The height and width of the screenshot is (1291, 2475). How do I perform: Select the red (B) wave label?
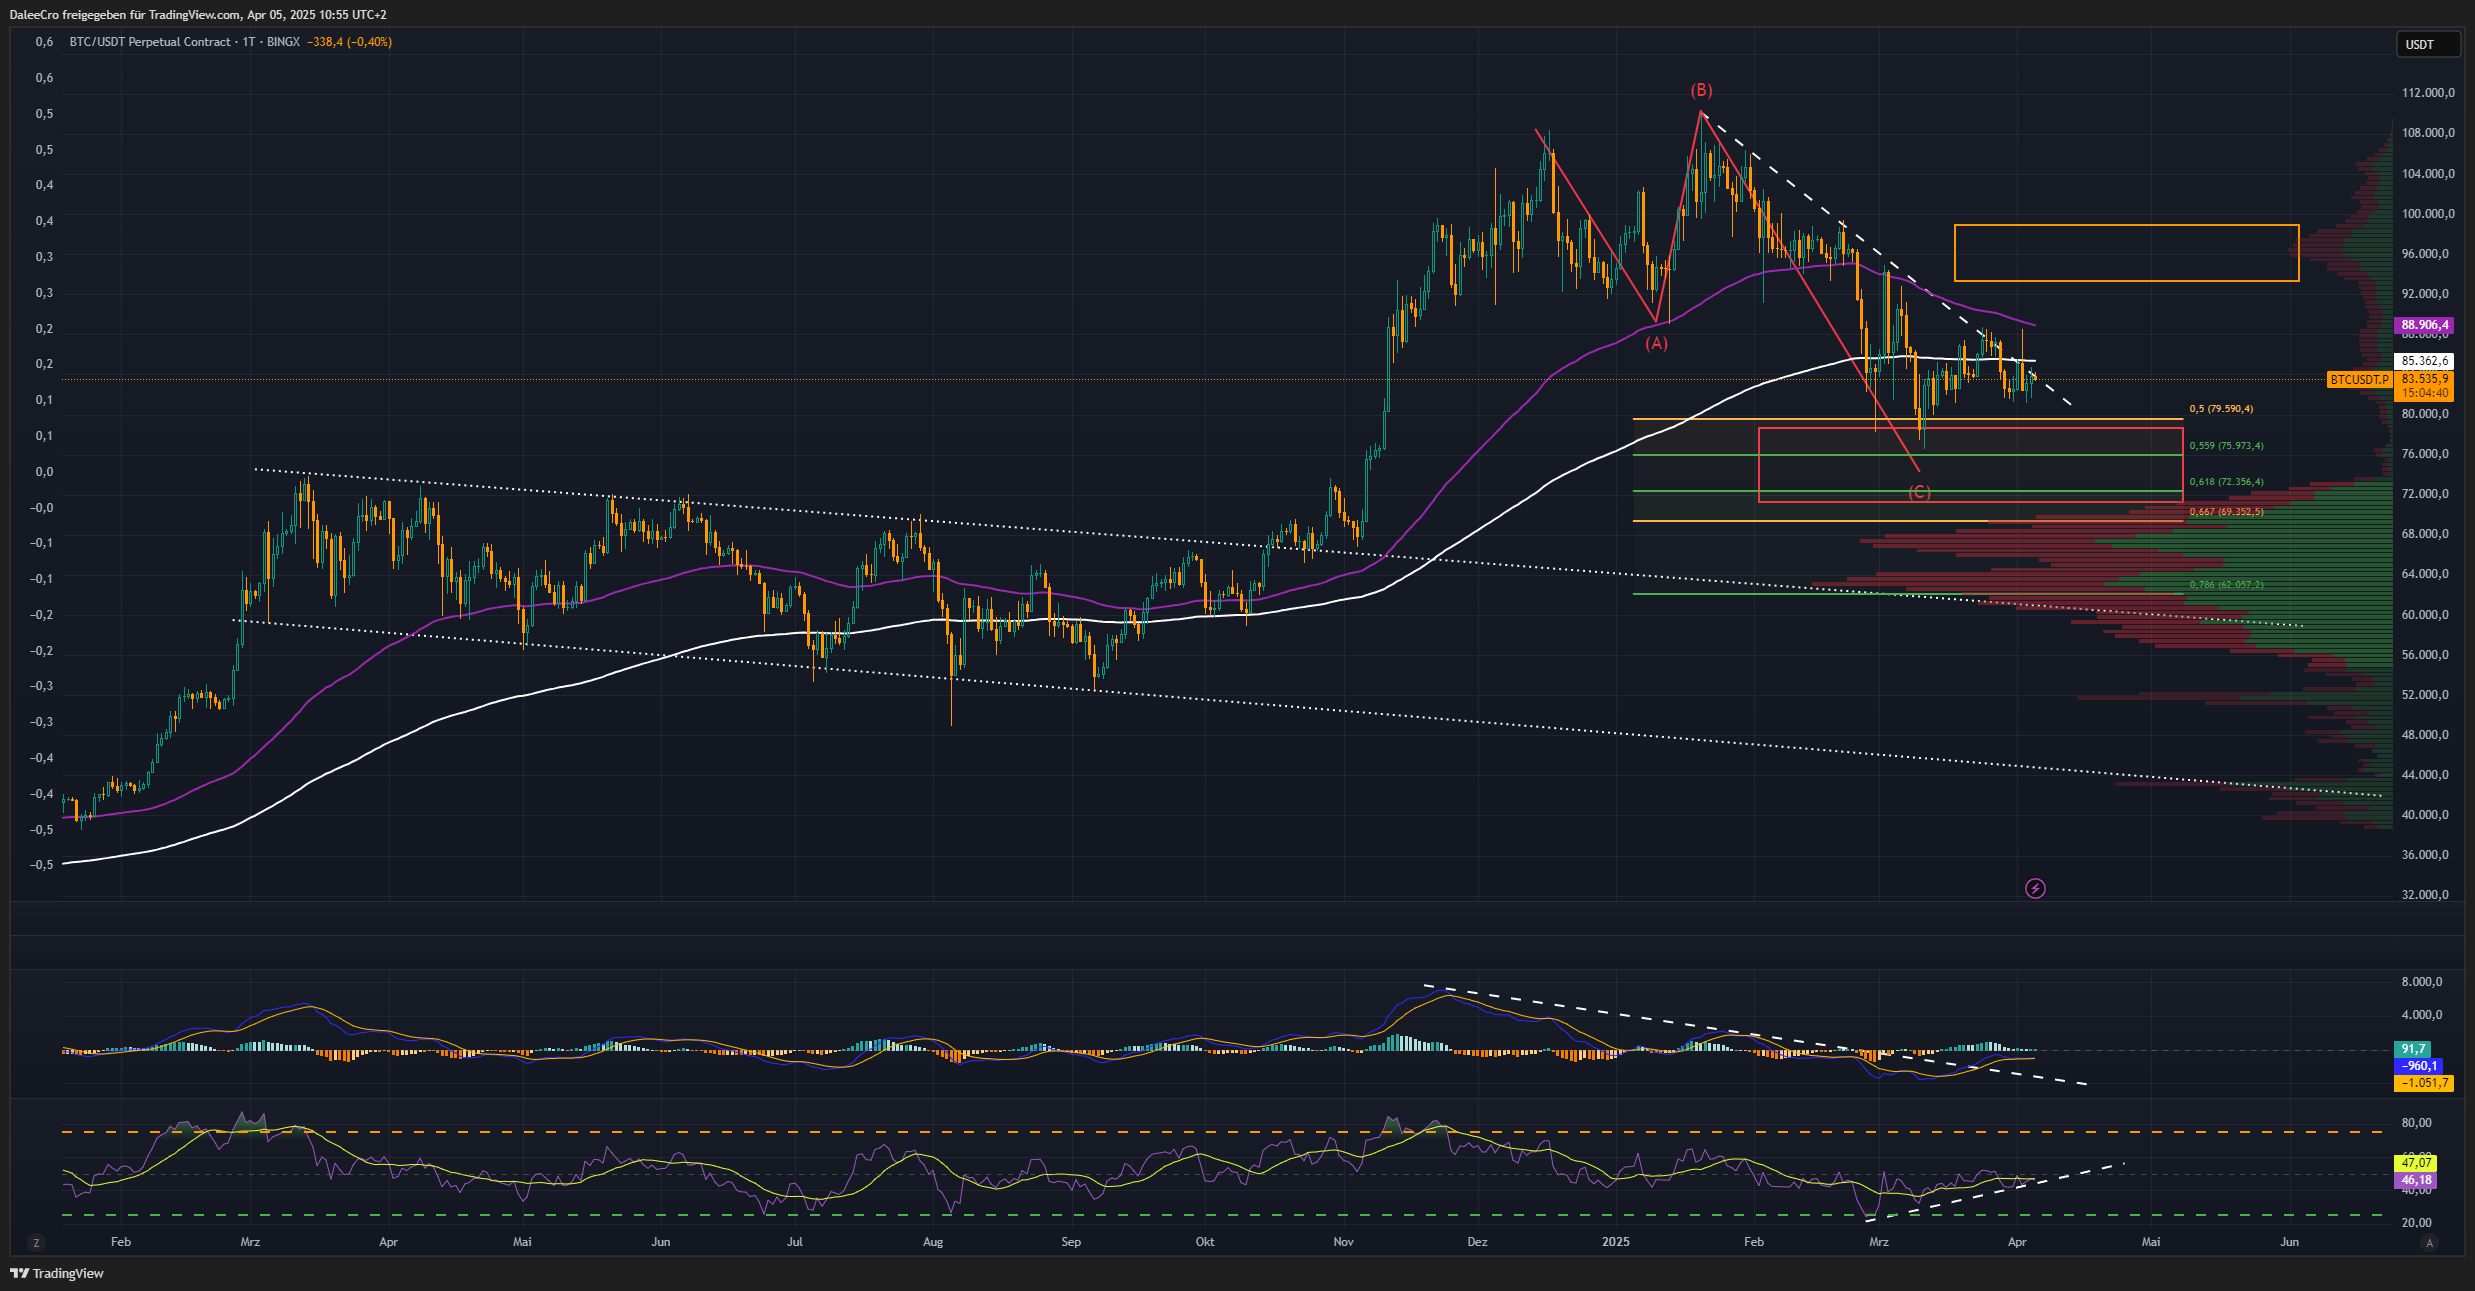[1701, 91]
